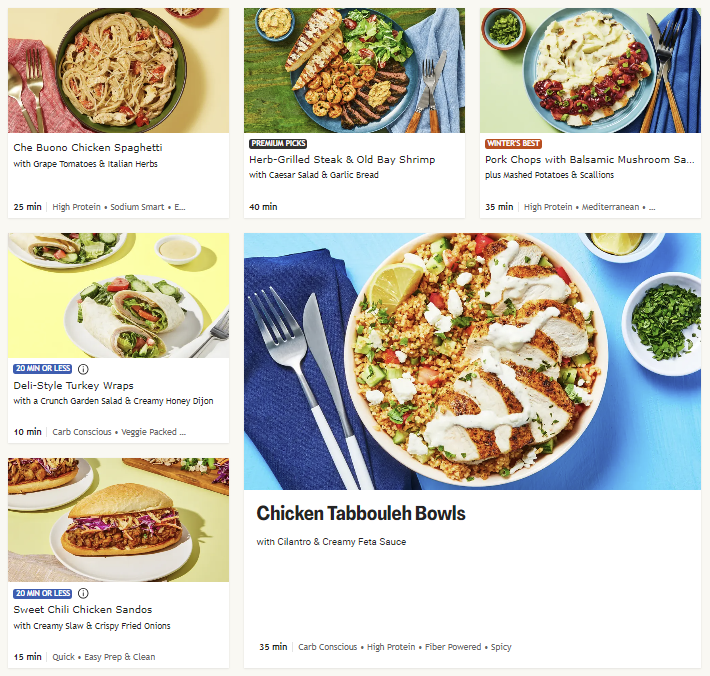Click info icon on Deli-Style Turkey Wraps card
The width and height of the screenshot is (710, 676).
point(83,368)
